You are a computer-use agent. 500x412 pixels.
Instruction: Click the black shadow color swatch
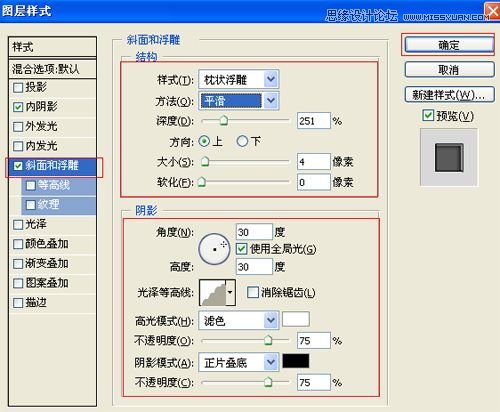coord(296,361)
